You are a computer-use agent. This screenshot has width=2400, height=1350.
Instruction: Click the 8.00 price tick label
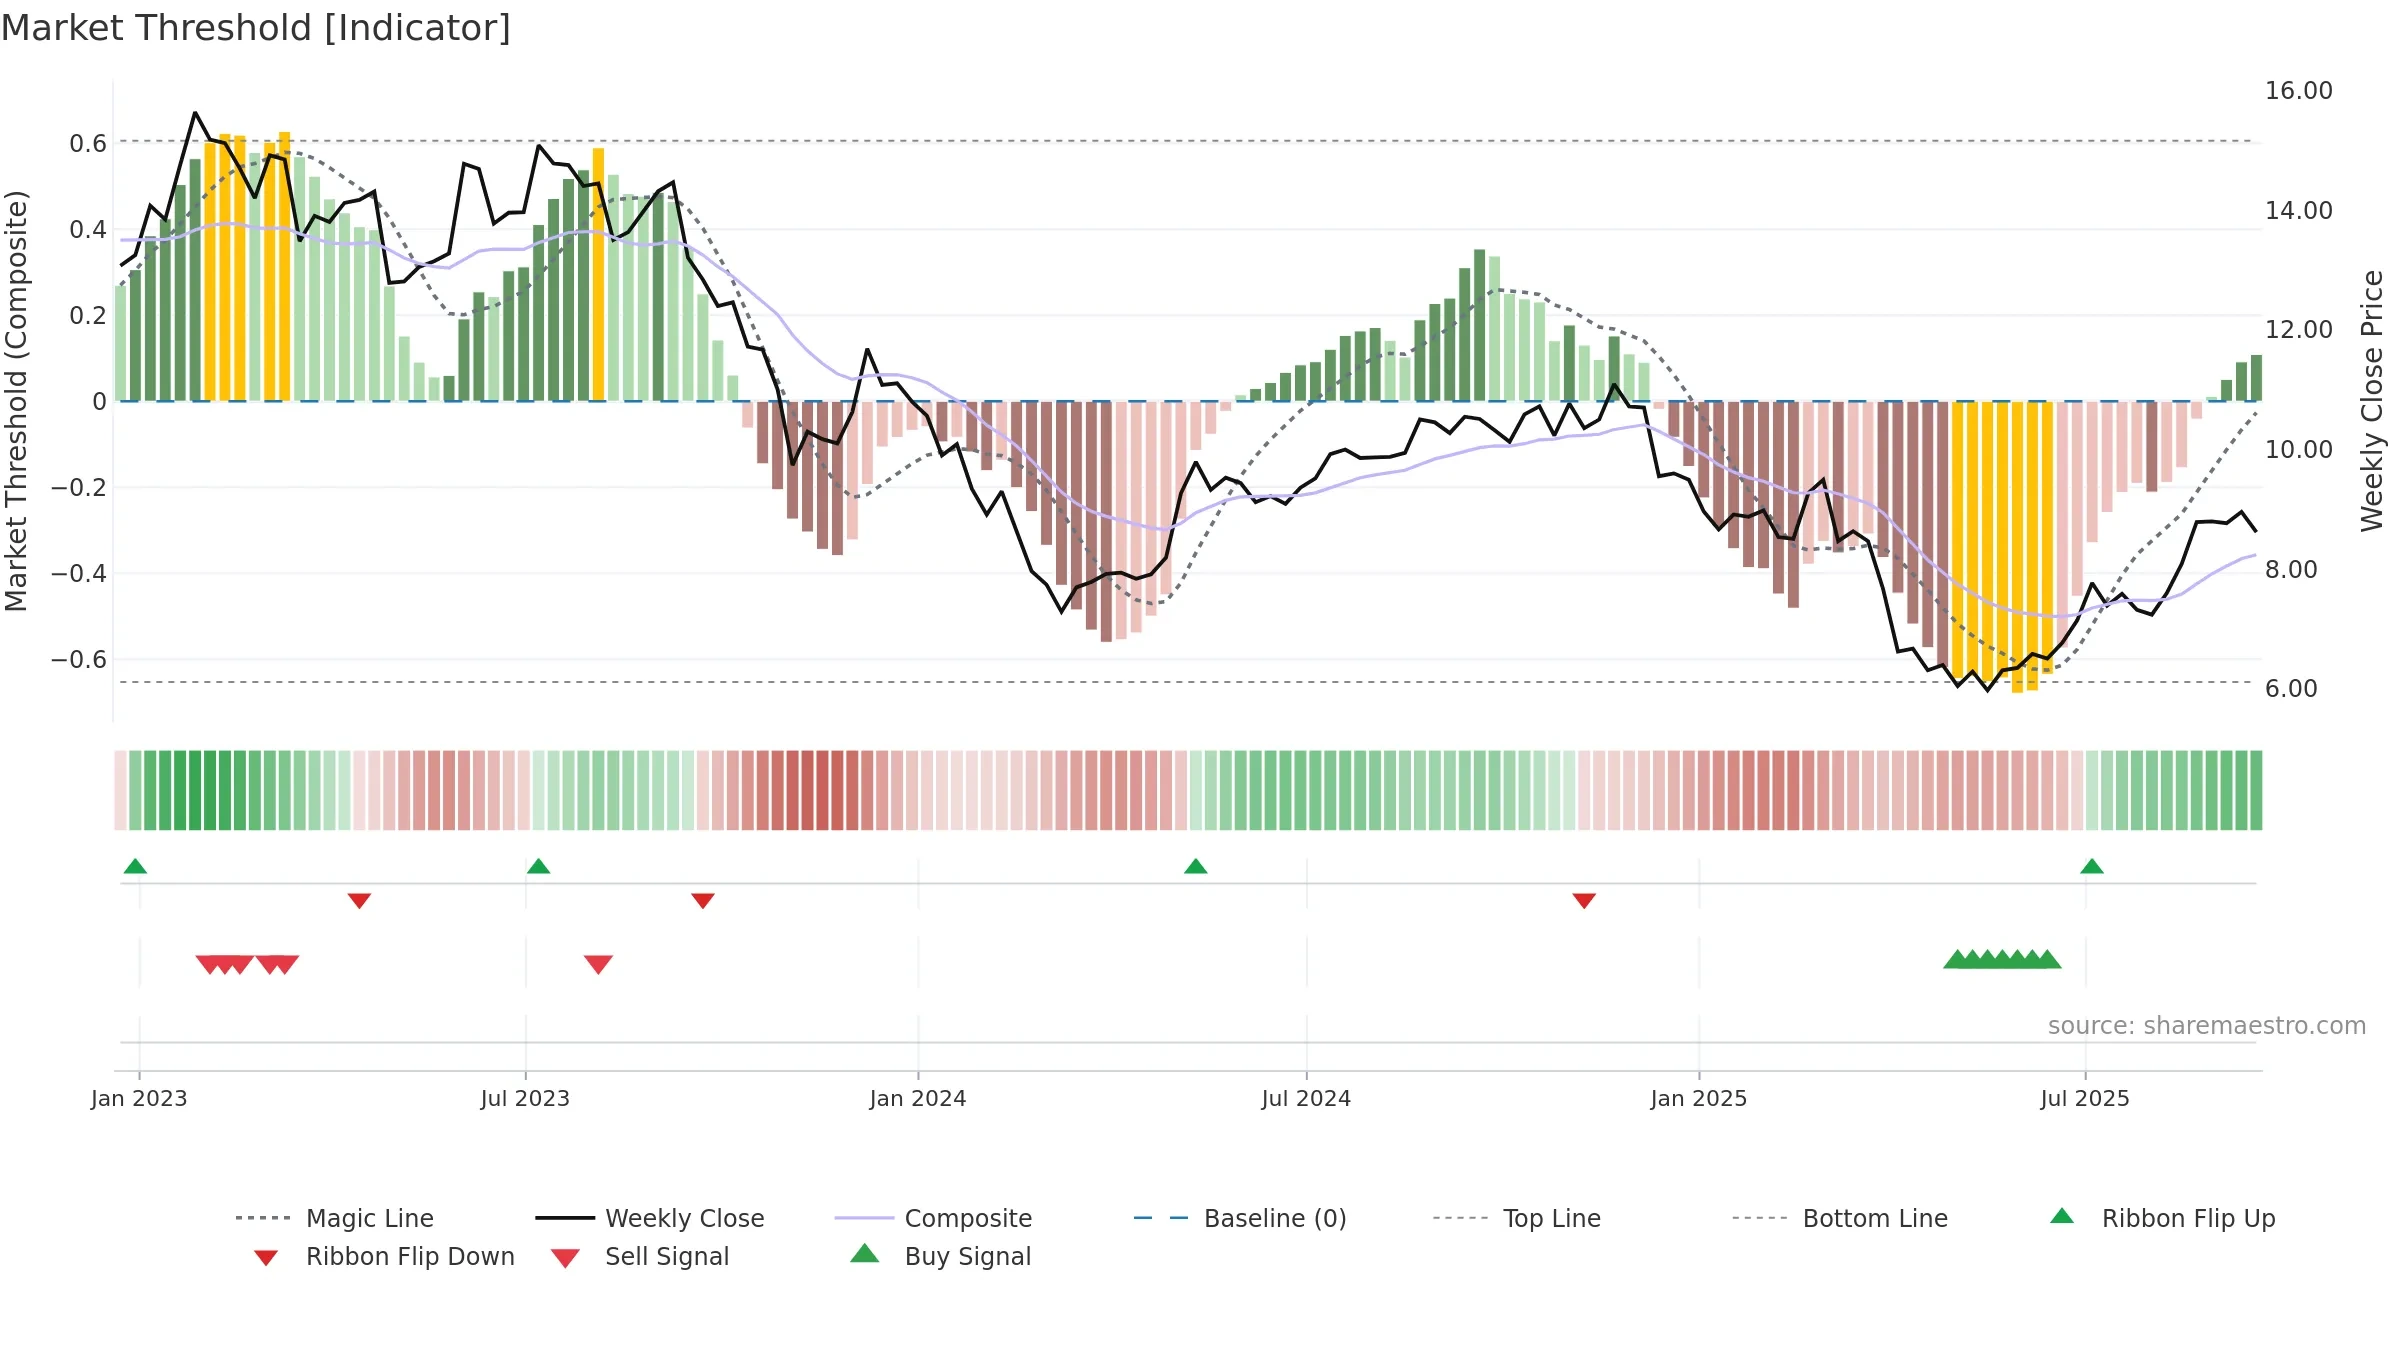pos(2291,570)
